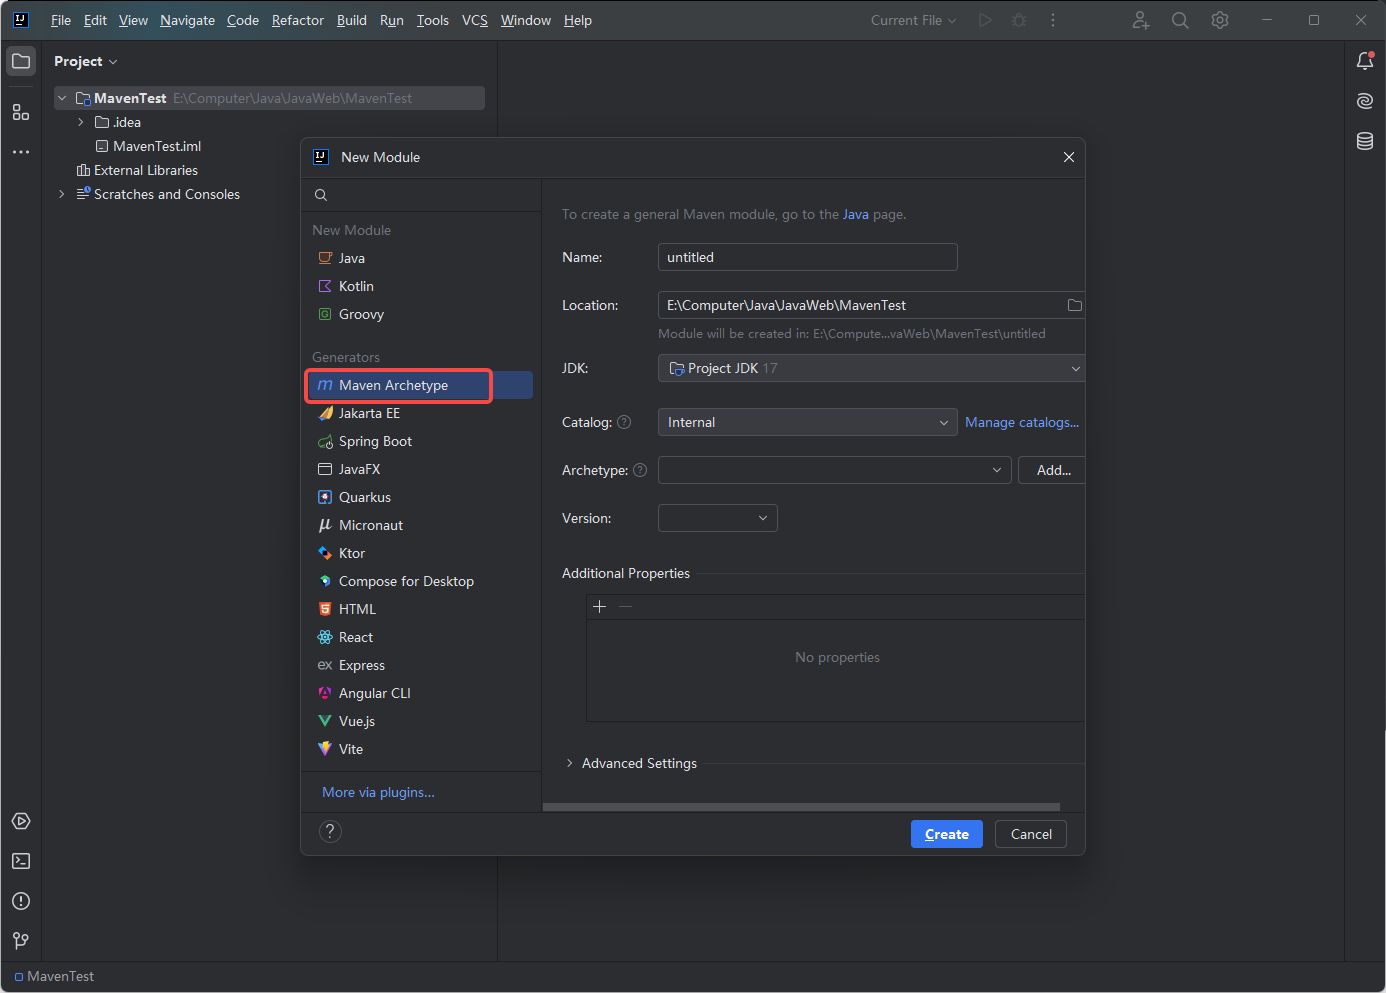Click the Create button
1386x993 pixels.
pos(947,834)
